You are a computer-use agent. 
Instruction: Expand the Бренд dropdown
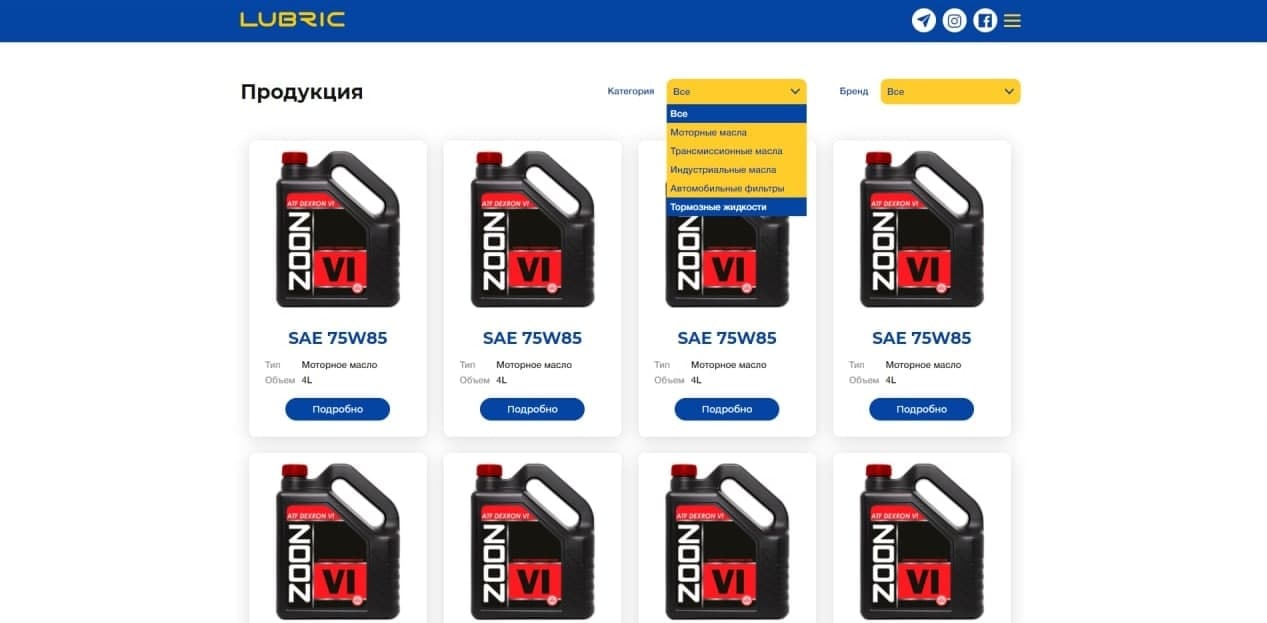point(950,91)
